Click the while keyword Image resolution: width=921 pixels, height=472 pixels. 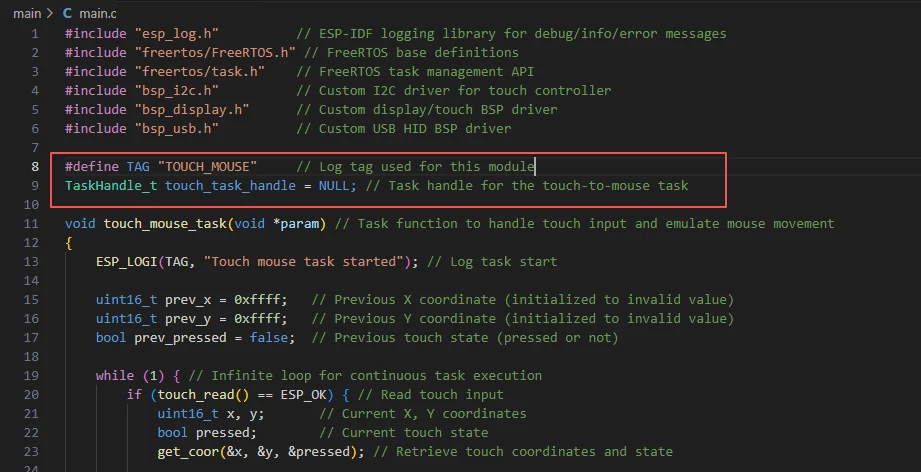click(114, 375)
